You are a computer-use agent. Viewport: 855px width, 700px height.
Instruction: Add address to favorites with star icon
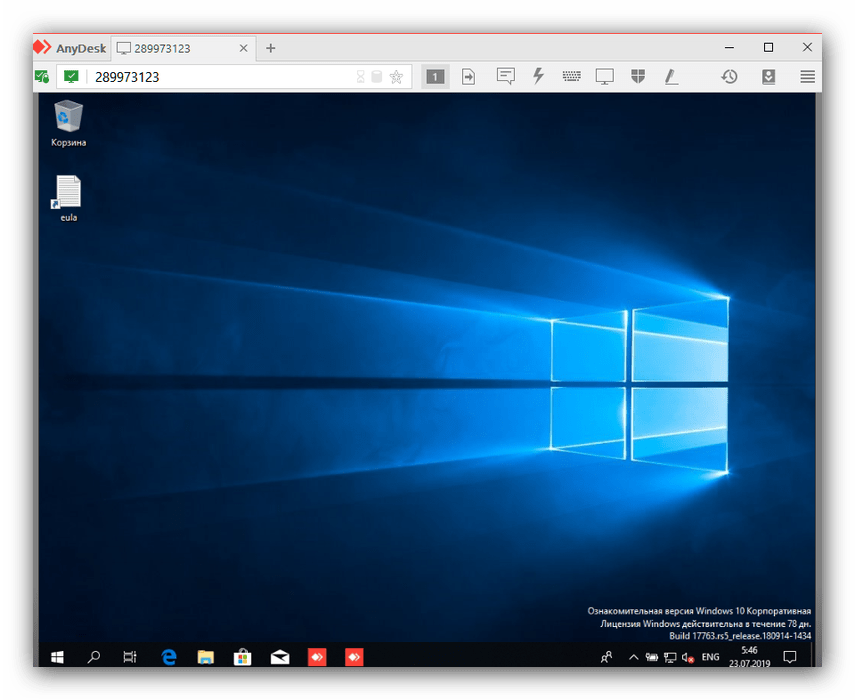396,77
